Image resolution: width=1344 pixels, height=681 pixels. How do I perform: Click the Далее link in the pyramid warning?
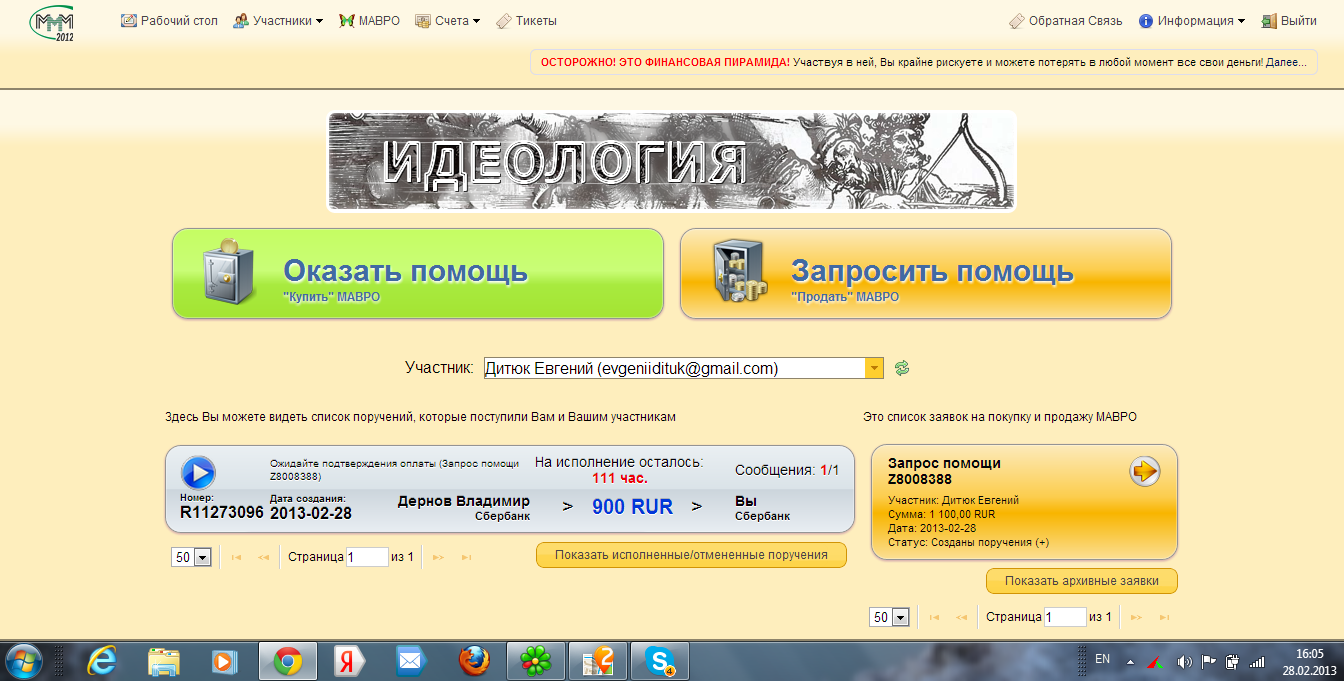click(x=1285, y=62)
